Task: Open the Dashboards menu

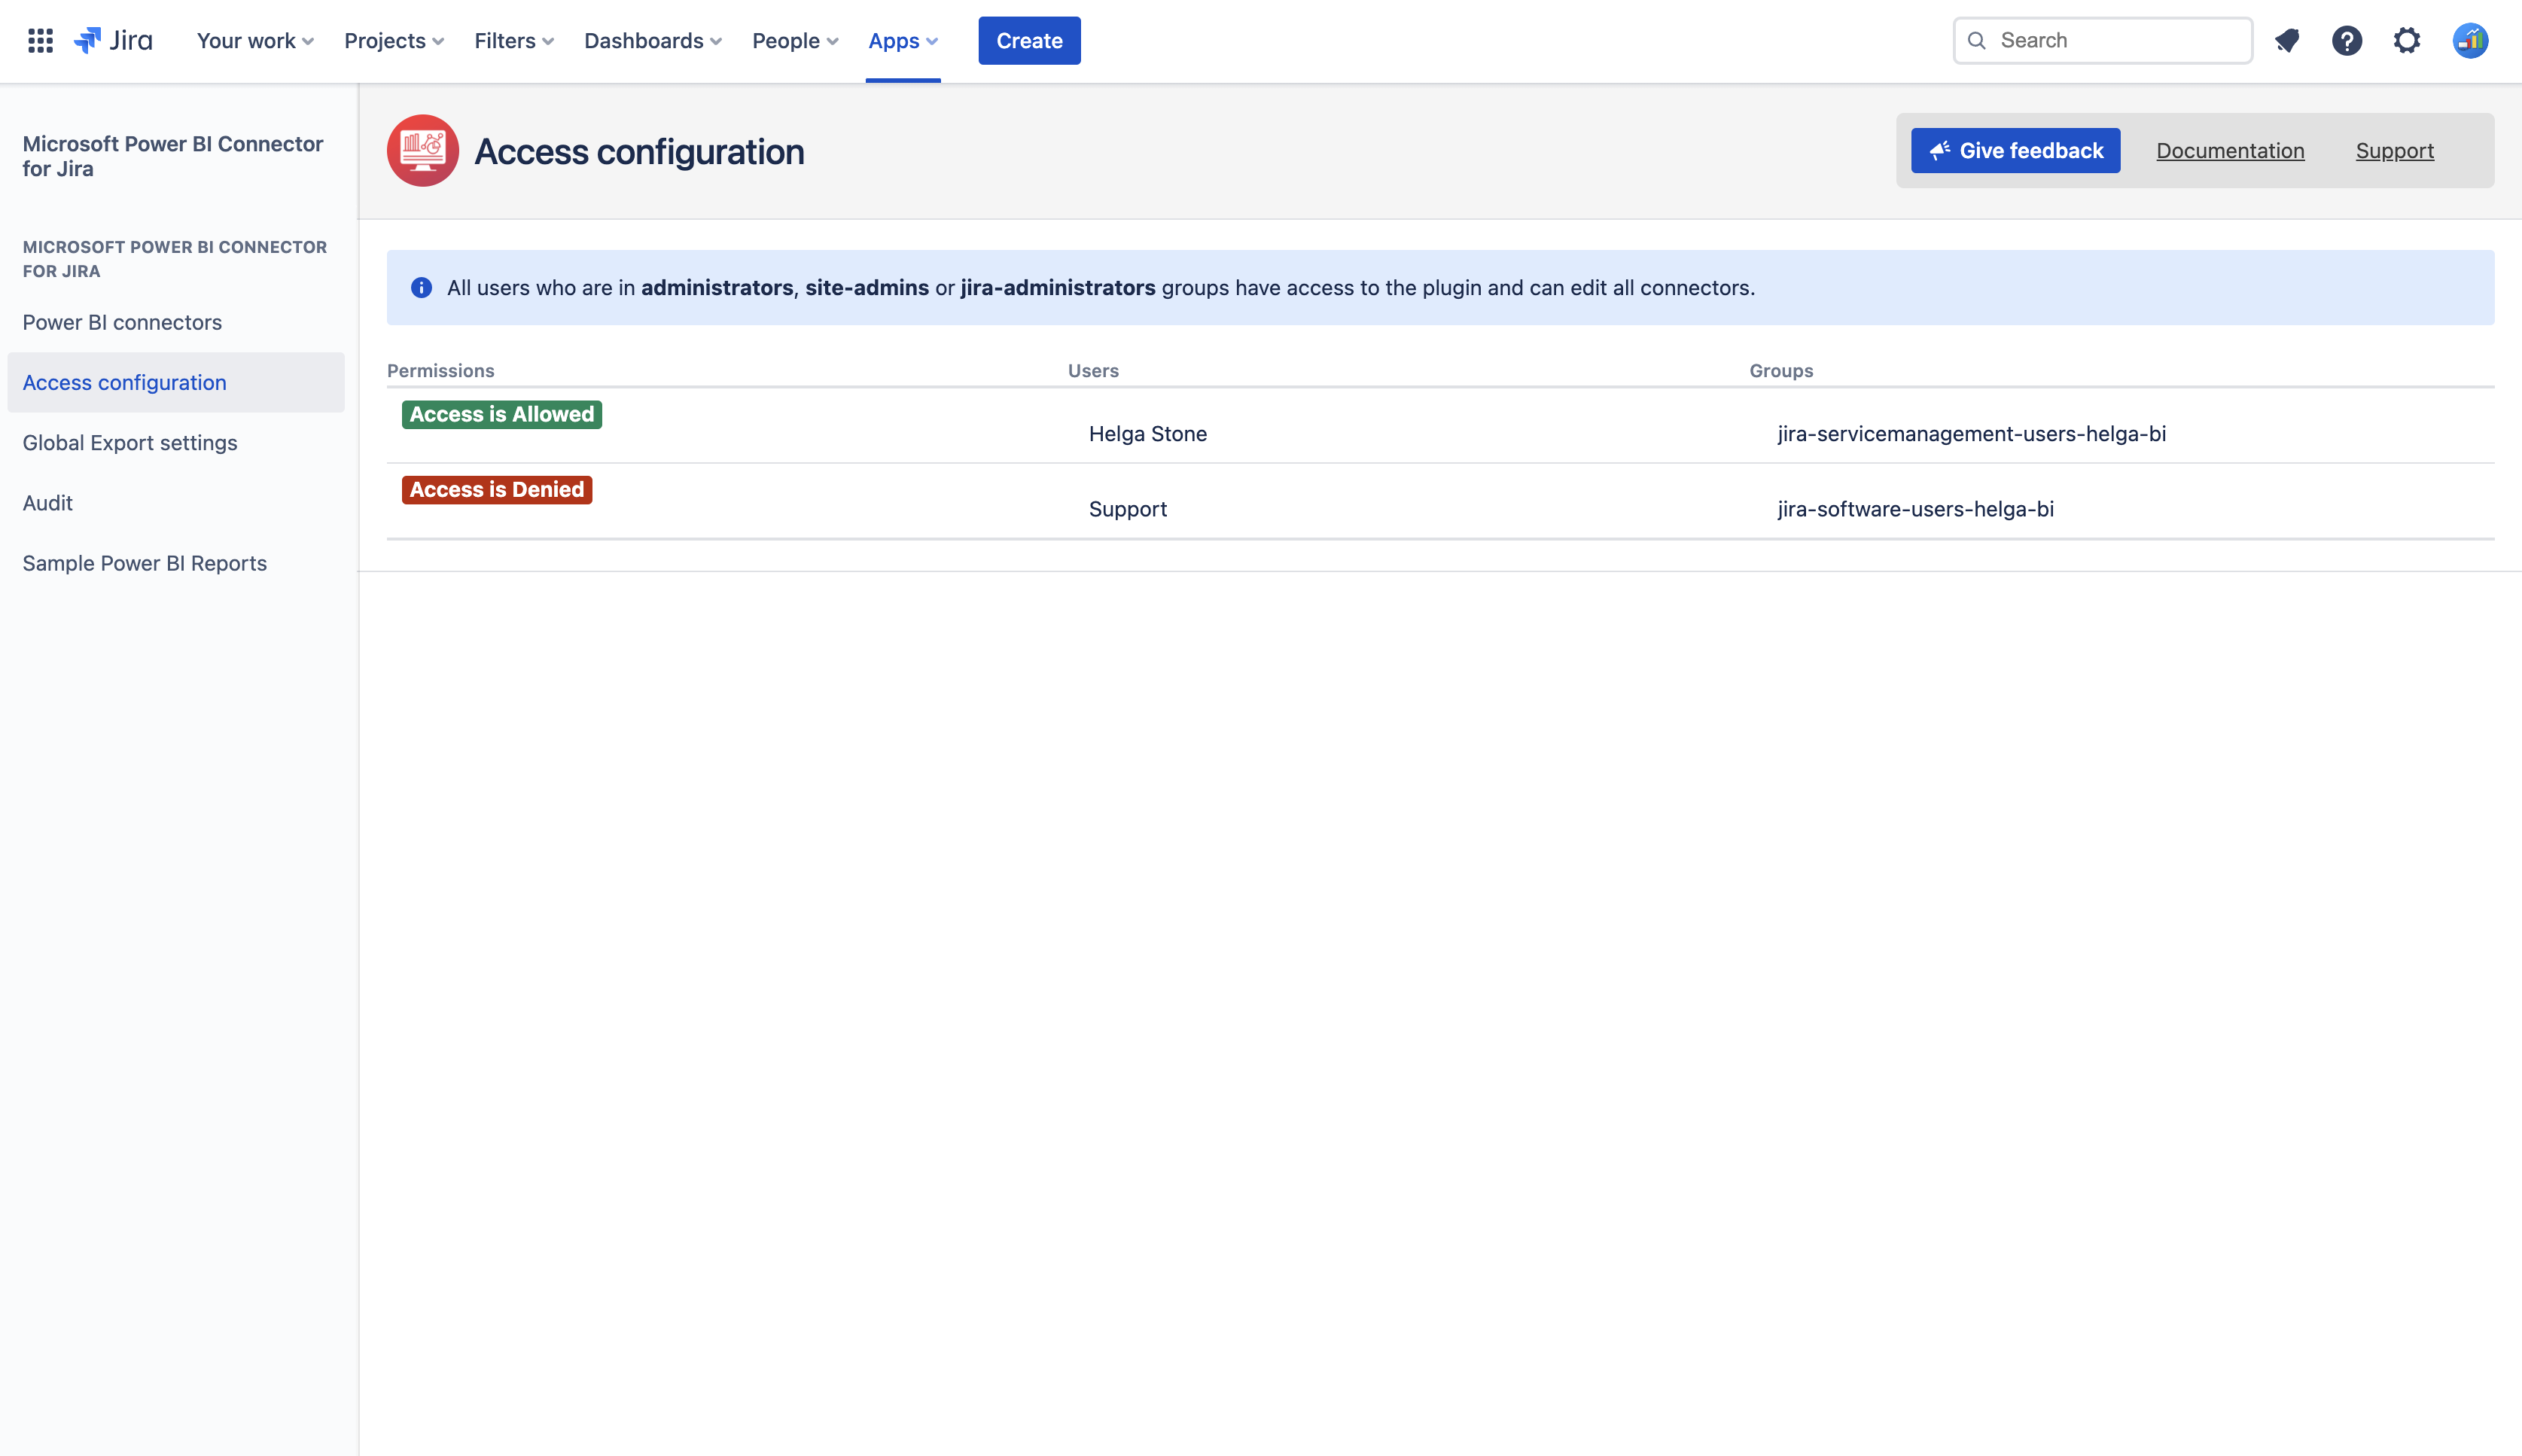Action: (652, 41)
